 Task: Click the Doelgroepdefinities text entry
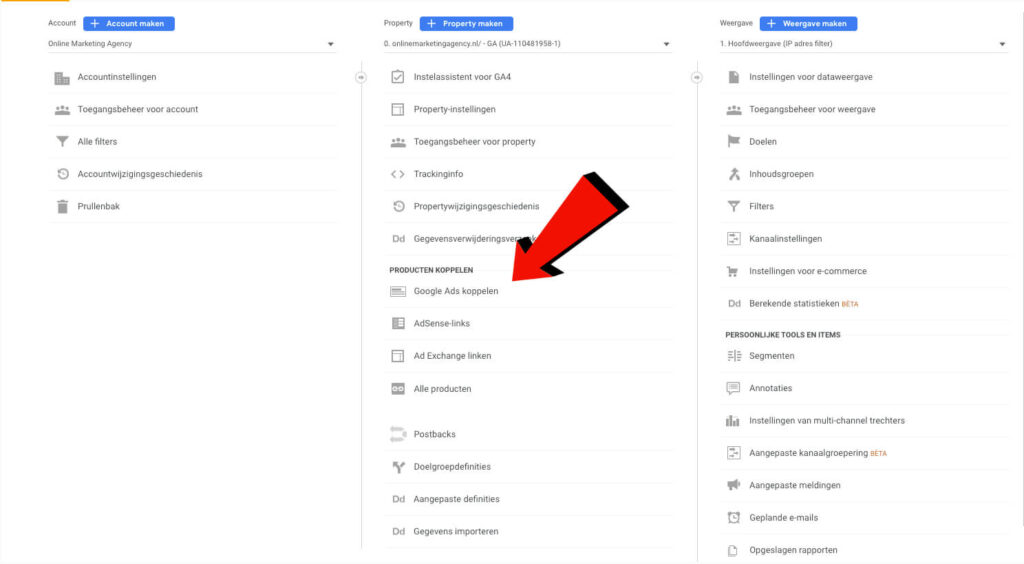(x=452, y=467)
